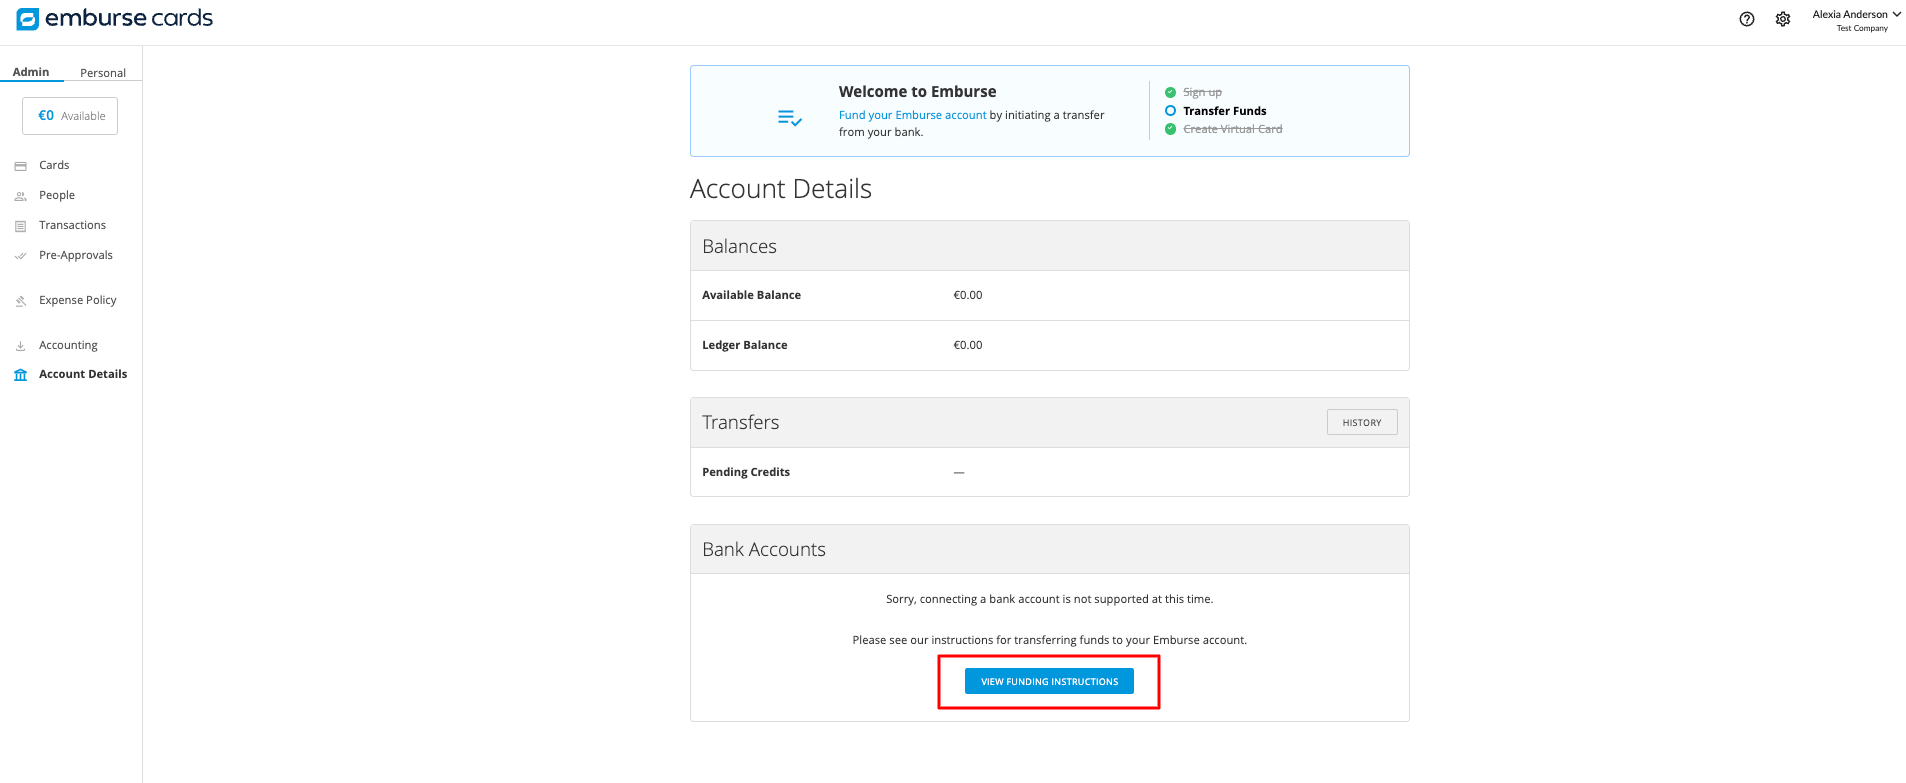This screenshot has height=783, width=1906.
Task: Click the bank account not supported message
Action: point(1050,599)
